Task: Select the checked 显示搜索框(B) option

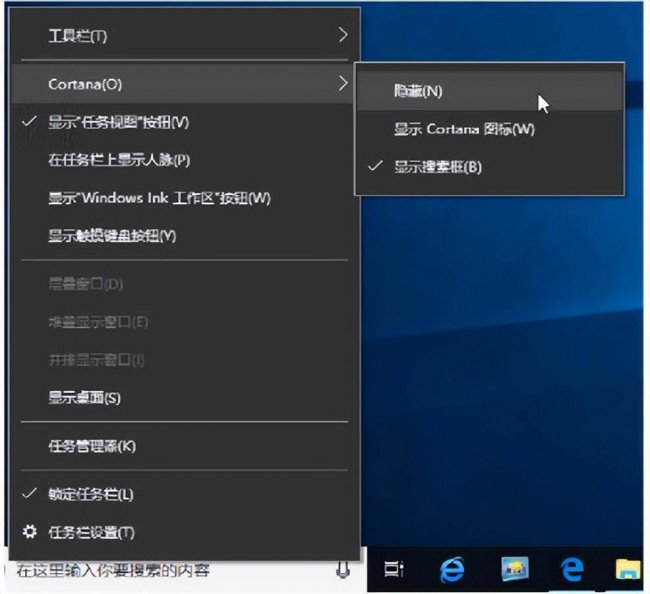Action: (490, 167)
